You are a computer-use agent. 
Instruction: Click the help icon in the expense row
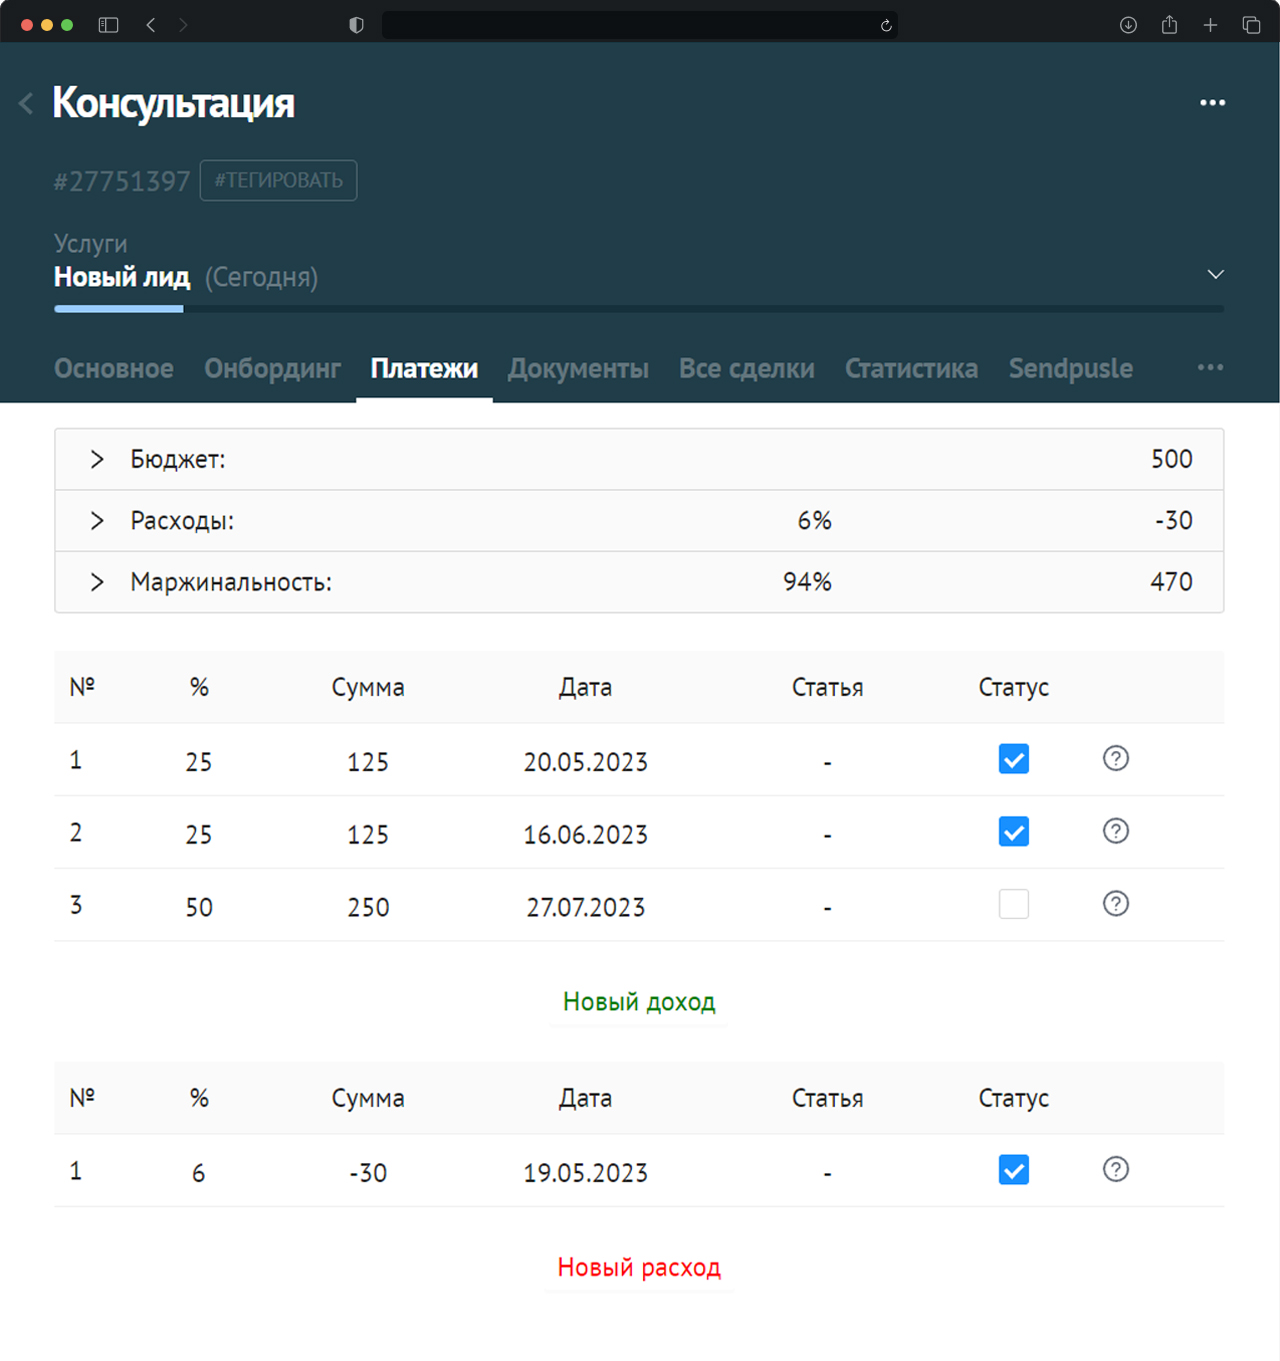1116,1169
